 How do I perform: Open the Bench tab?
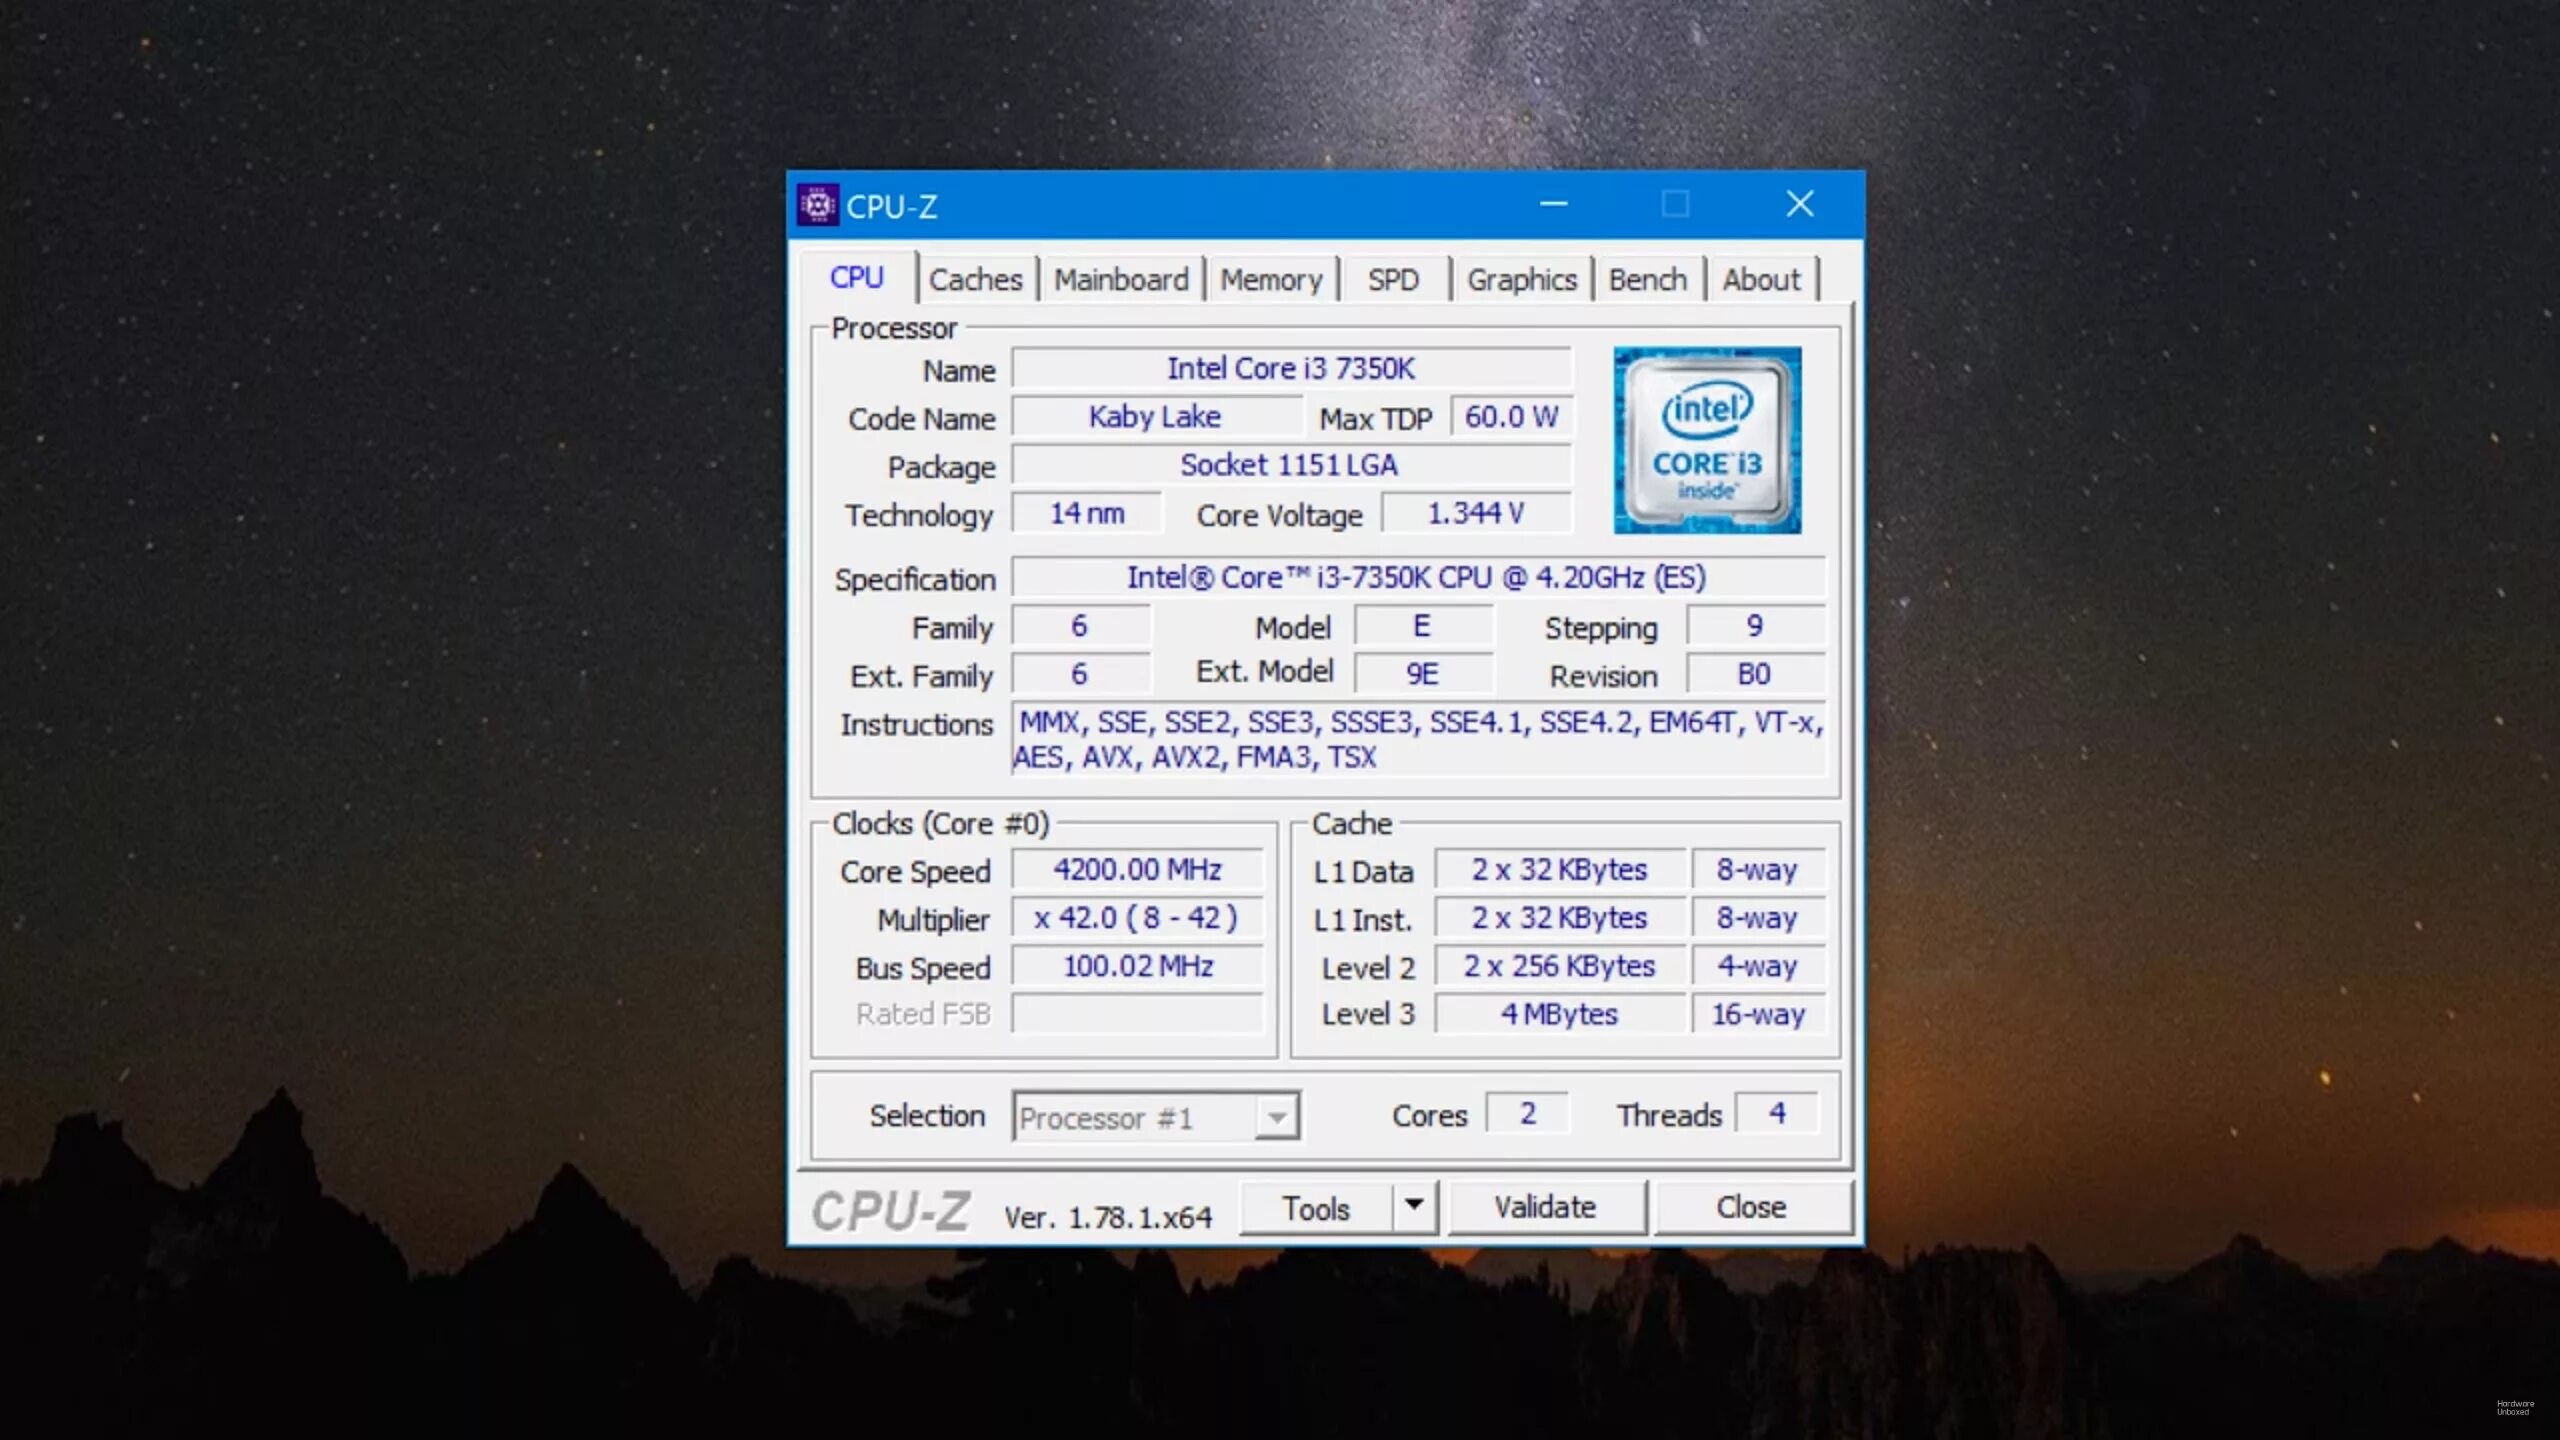[1647, 280]
